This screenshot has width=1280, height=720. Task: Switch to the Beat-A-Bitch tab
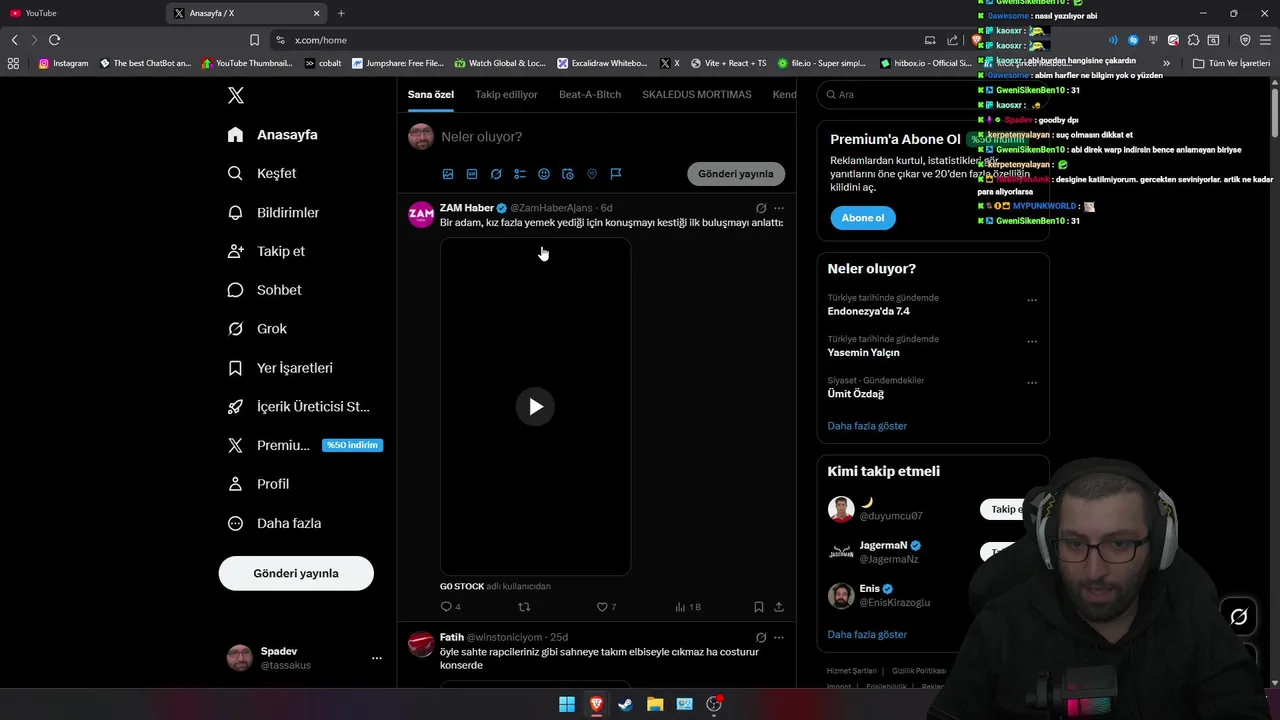click(590, 94)
